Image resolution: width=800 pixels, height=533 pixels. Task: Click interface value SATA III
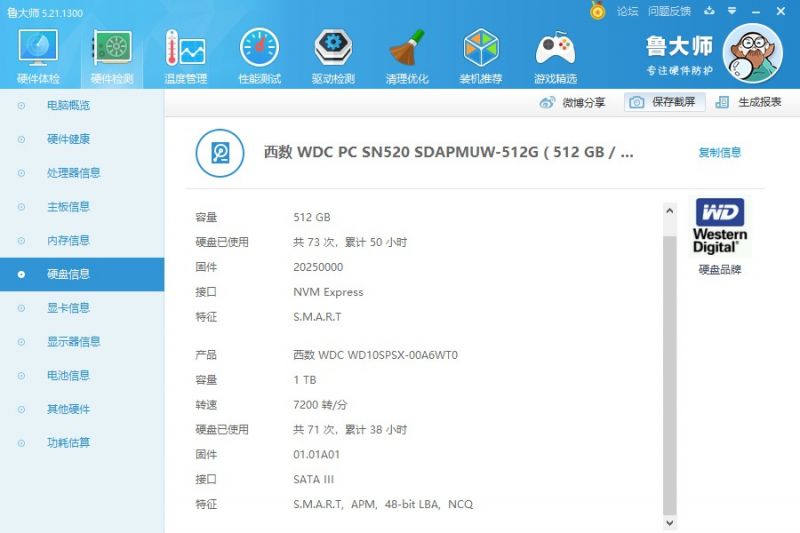[313, 479]
